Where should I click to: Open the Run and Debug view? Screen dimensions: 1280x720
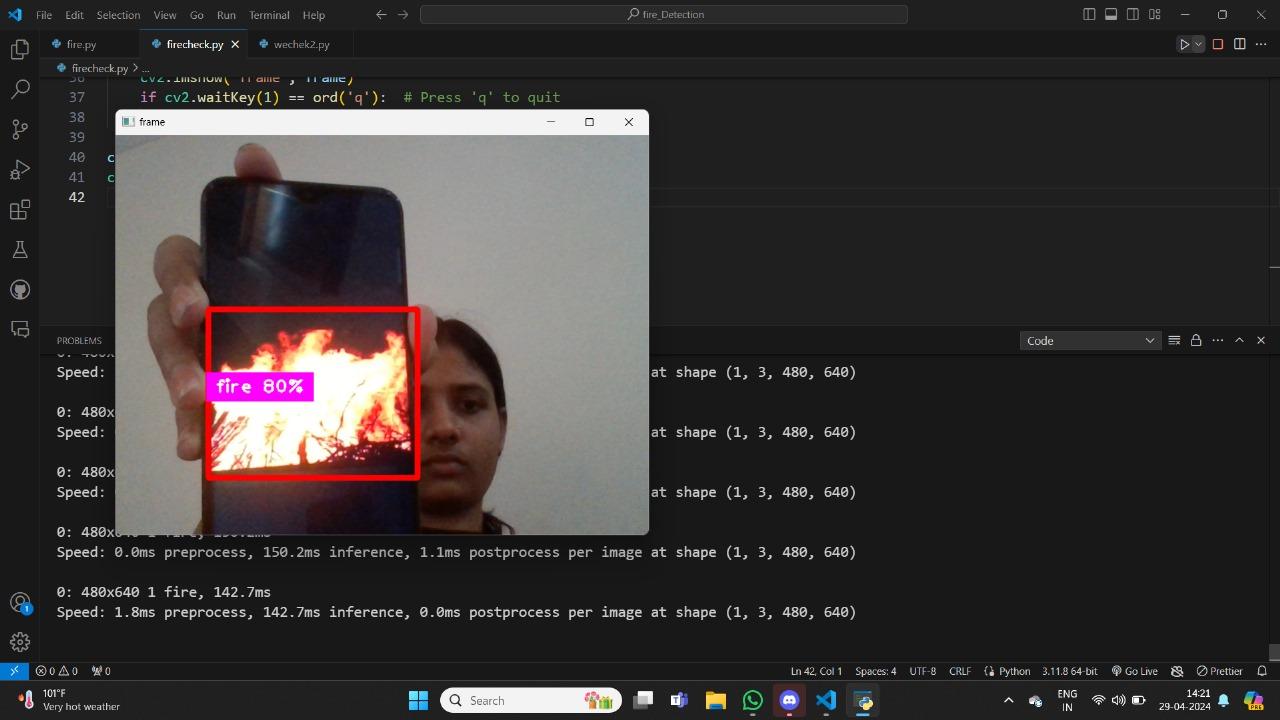[20, 169]
